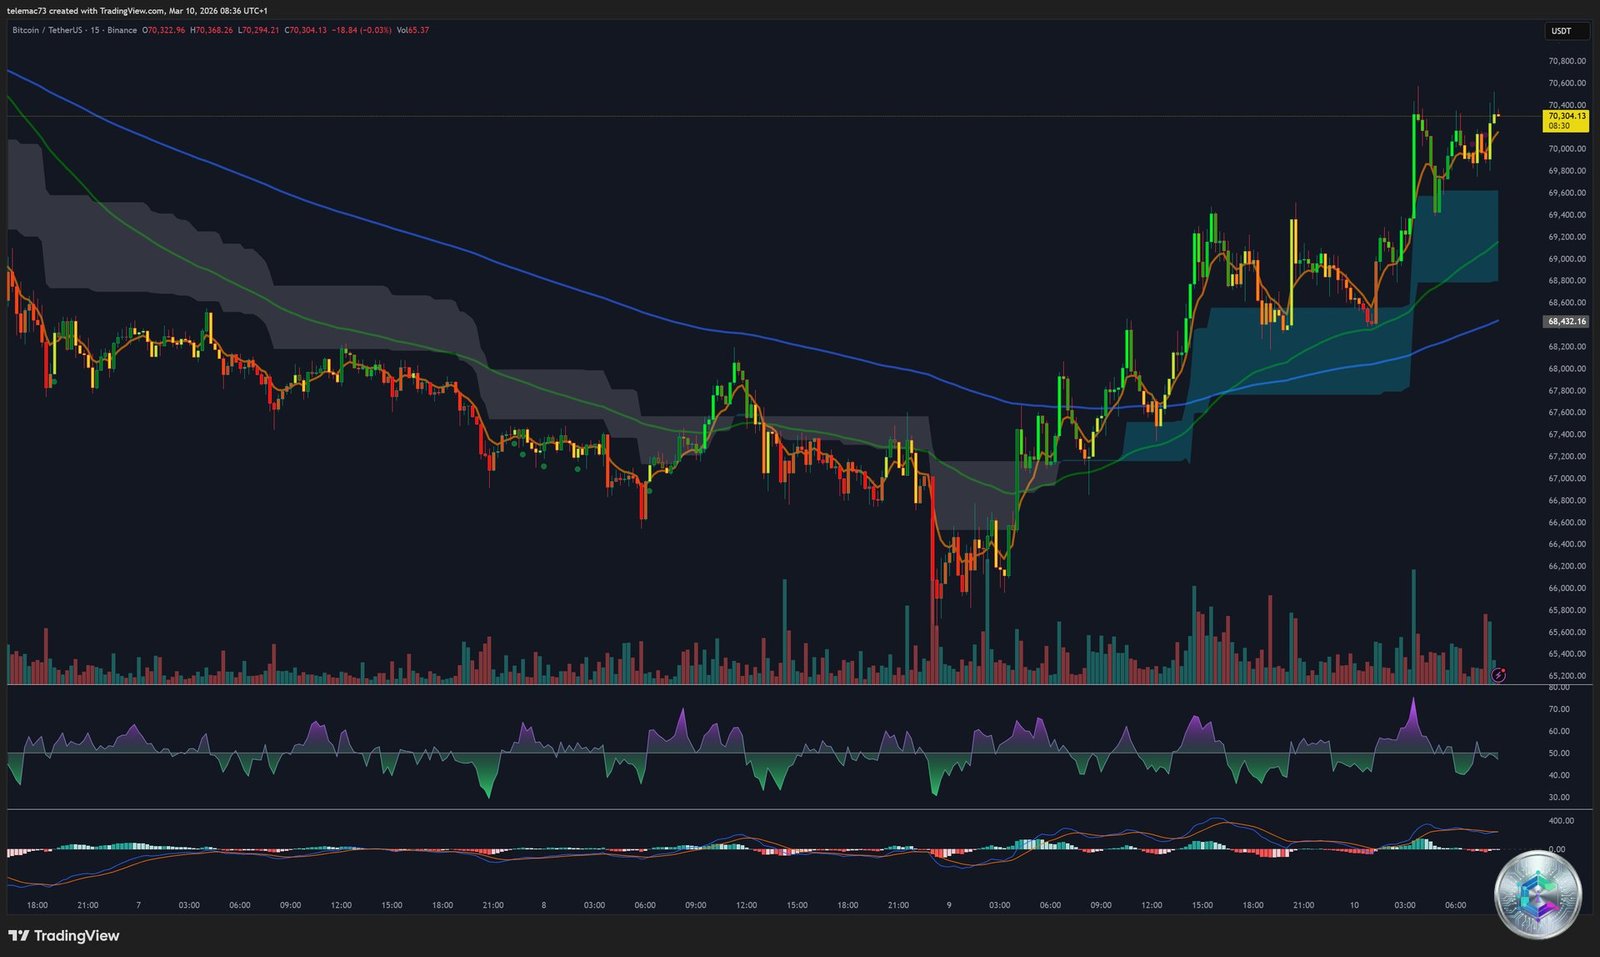The width and height of the screenshot is (1600, 957).
Task: Click the 08:30 countdown timer under the price
Action: [x=1560, y=127]
